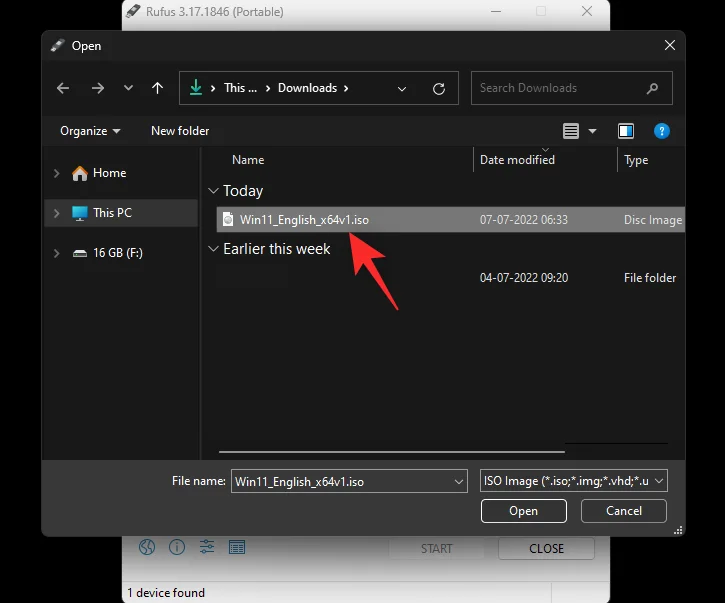This screenshot has width=725, height=603.
Task: Click the search magnifier icon
Action: tap(652, 88)
